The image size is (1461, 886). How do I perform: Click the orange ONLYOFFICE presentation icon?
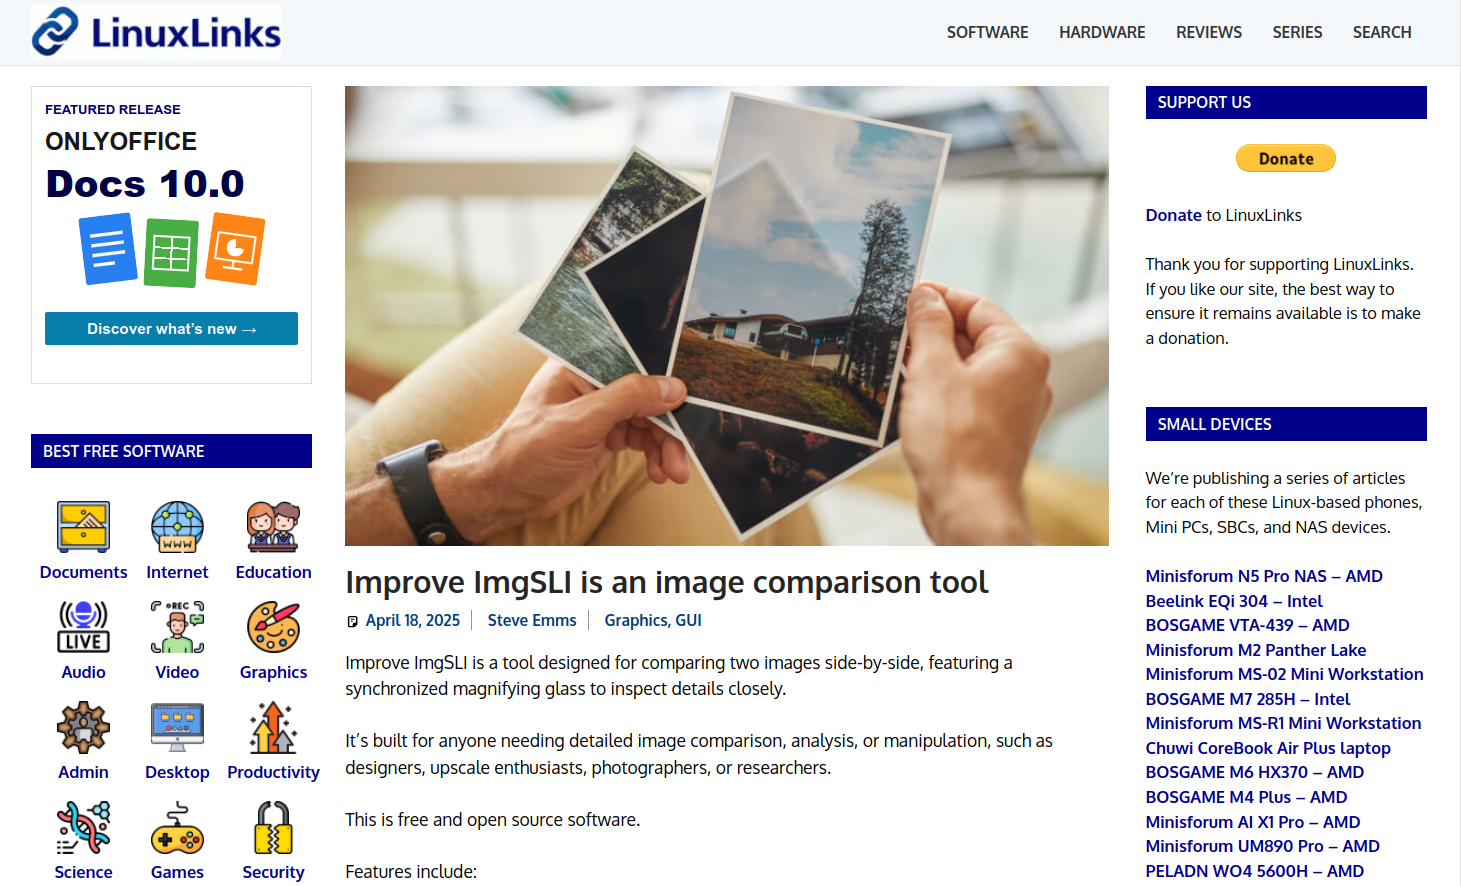(x=235, y=249)
